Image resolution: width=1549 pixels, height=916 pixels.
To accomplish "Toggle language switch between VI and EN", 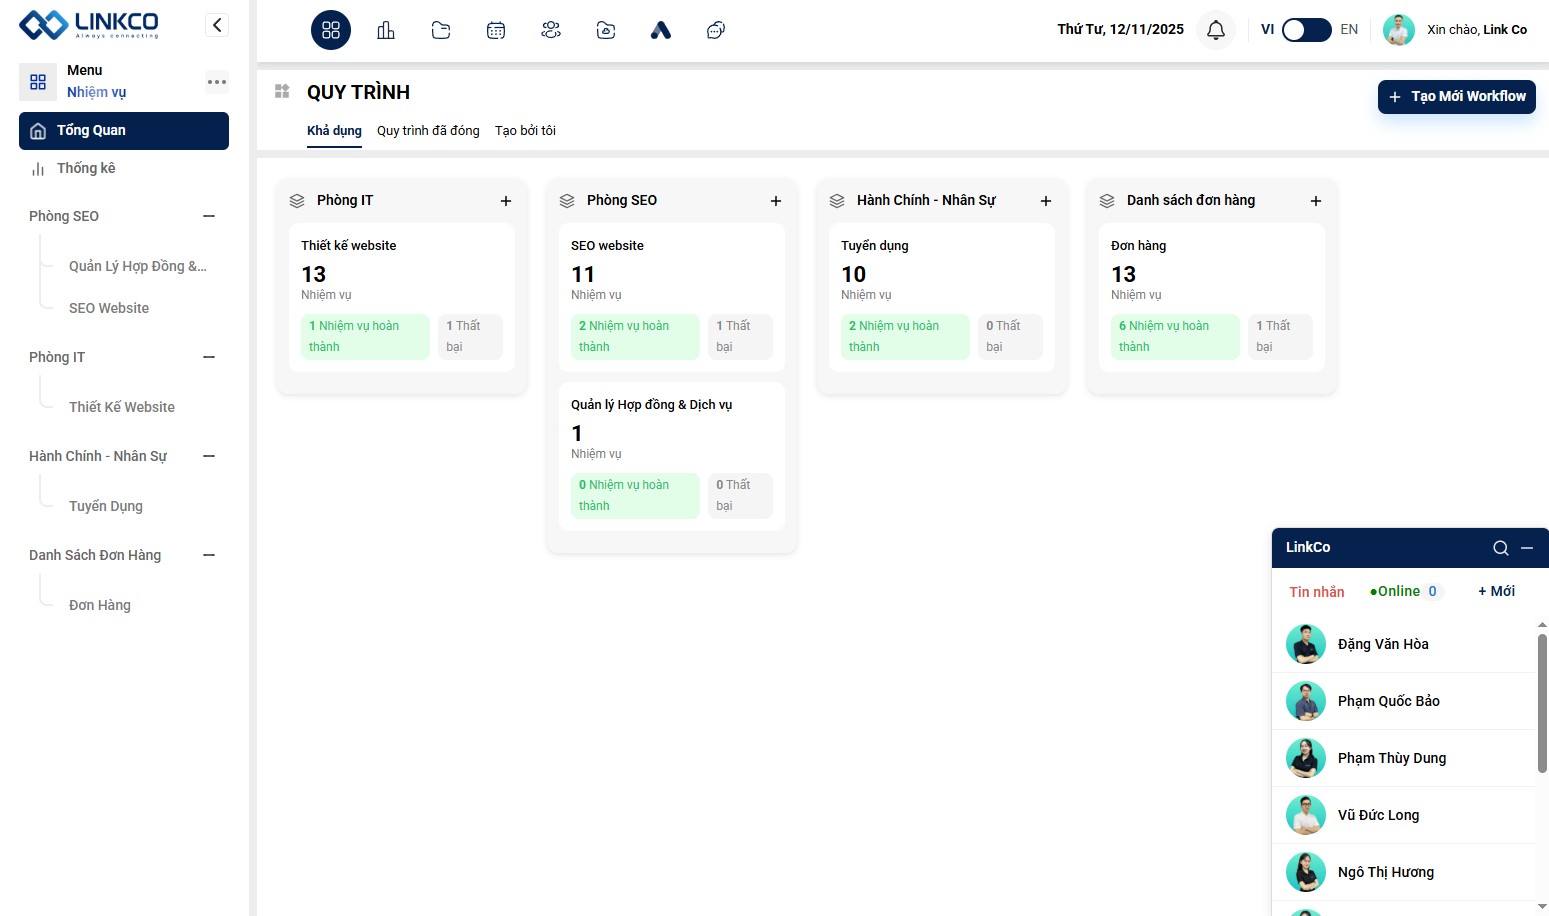I will point(1306,30).
